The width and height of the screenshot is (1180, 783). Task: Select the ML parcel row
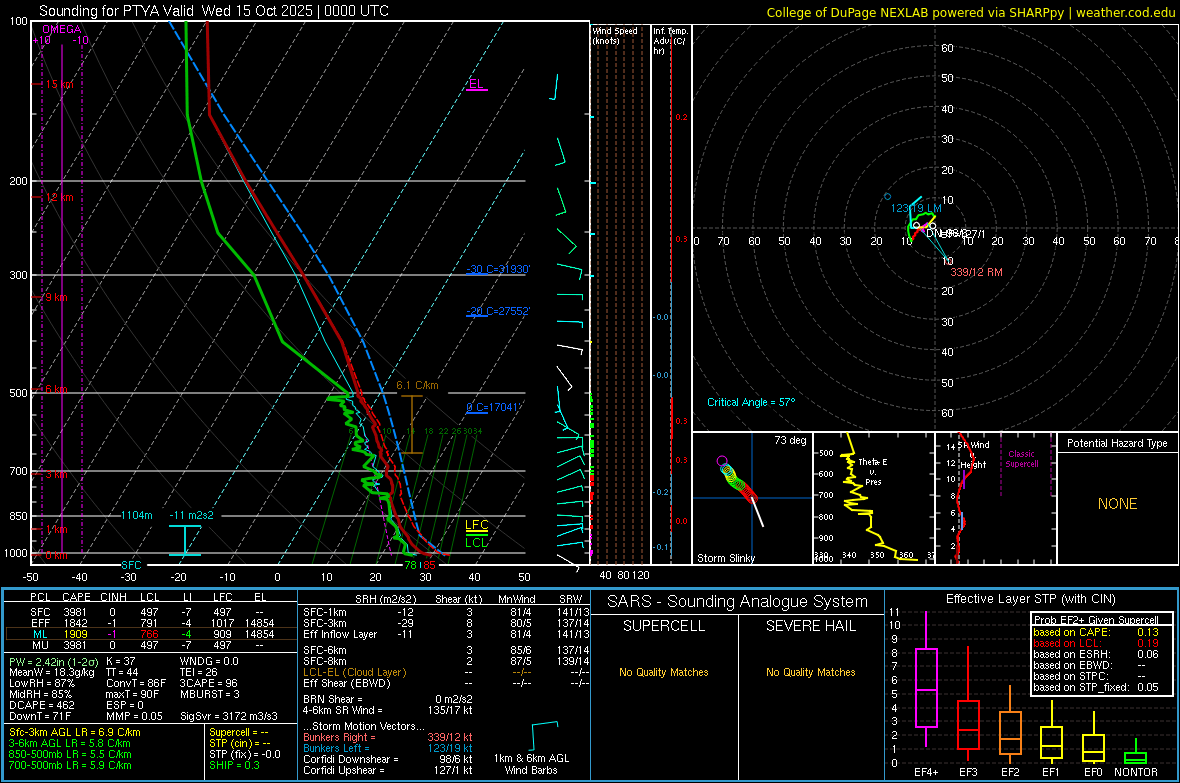coord(151,634)
